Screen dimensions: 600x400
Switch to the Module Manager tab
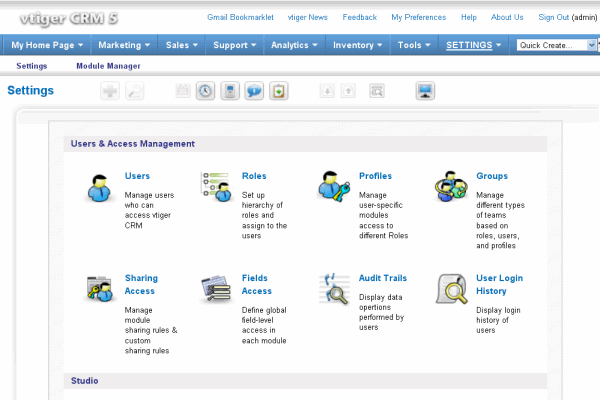(x=108, y=66)
